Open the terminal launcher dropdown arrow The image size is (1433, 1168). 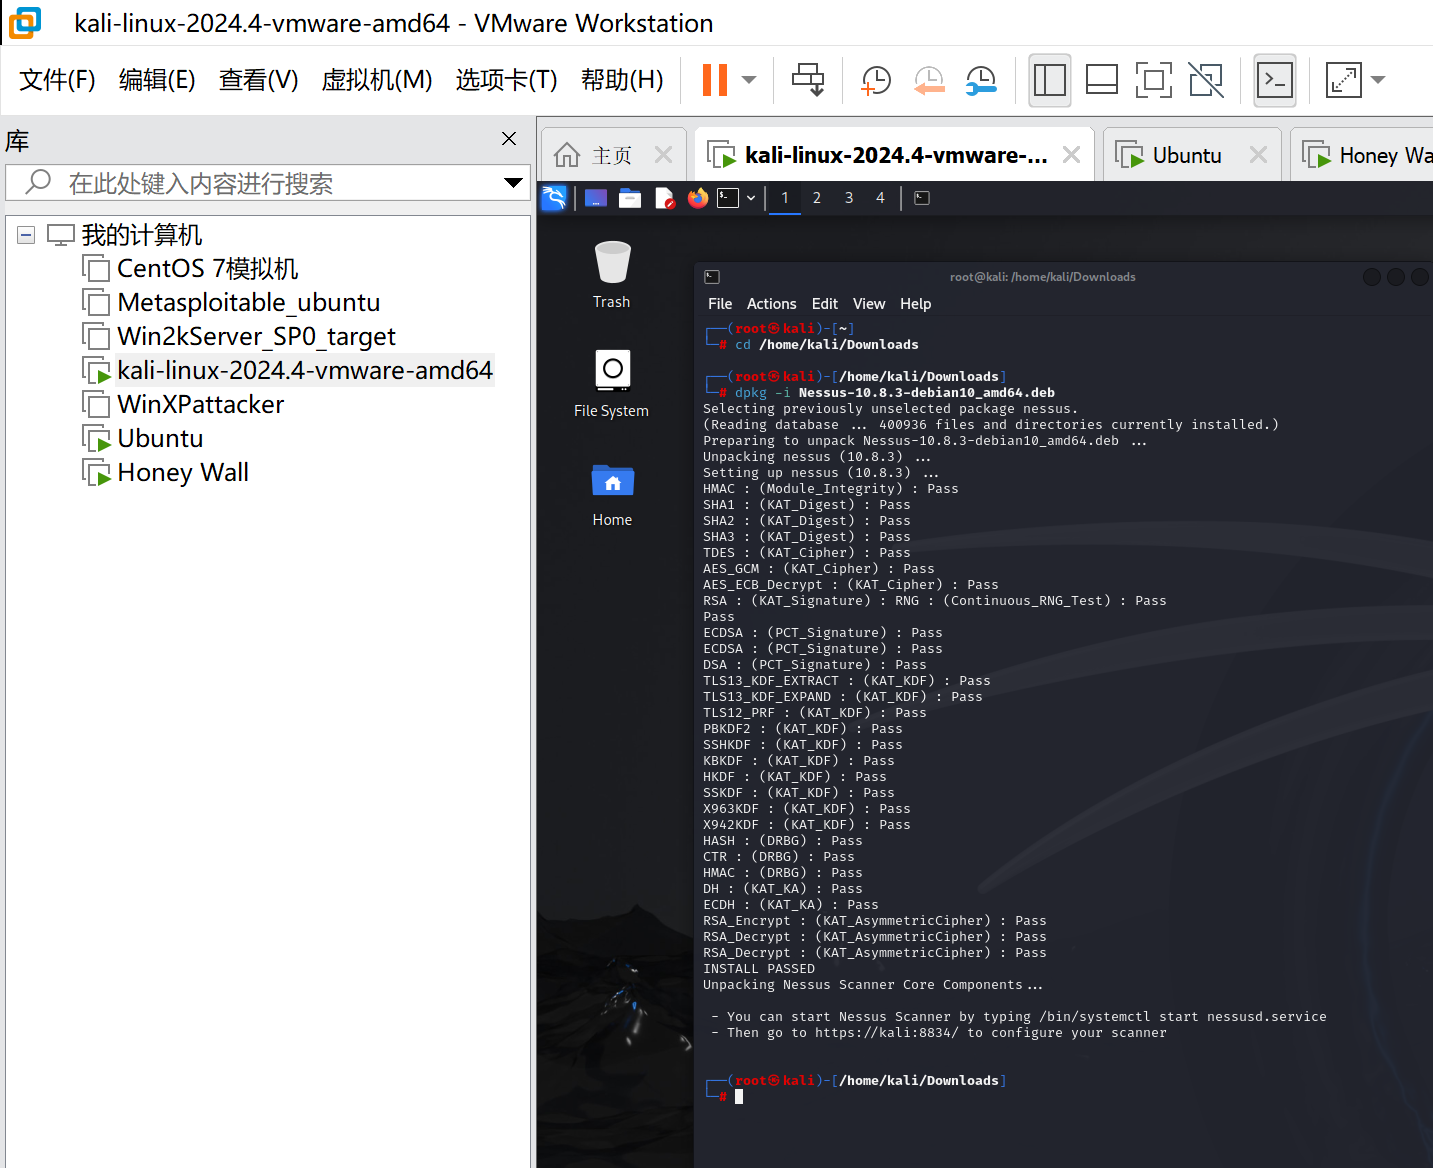pyautogui.click(x=751, y=198)
